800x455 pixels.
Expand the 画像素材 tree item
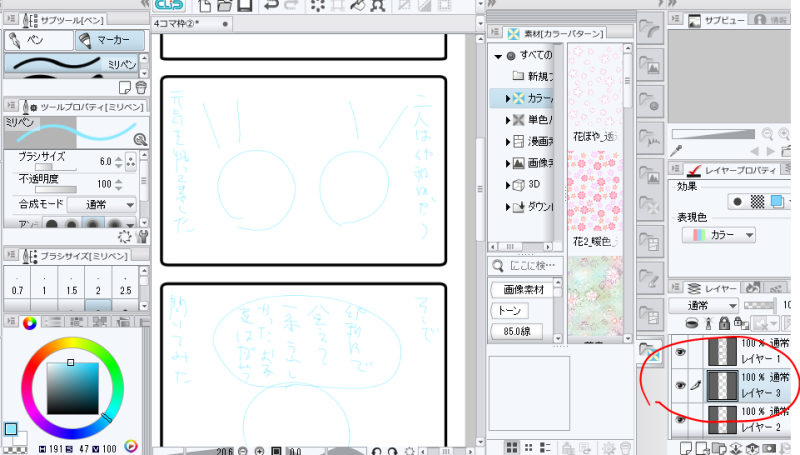(508, 164)
